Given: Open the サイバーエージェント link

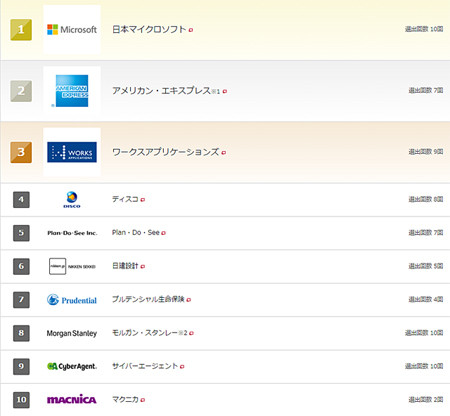Looking at the screenshot, I should coord(145,366).
